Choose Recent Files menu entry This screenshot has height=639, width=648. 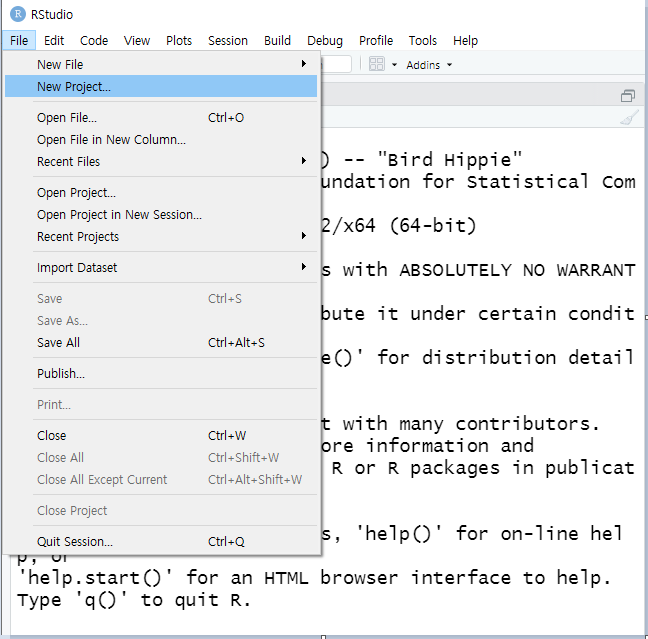point(161,162)
